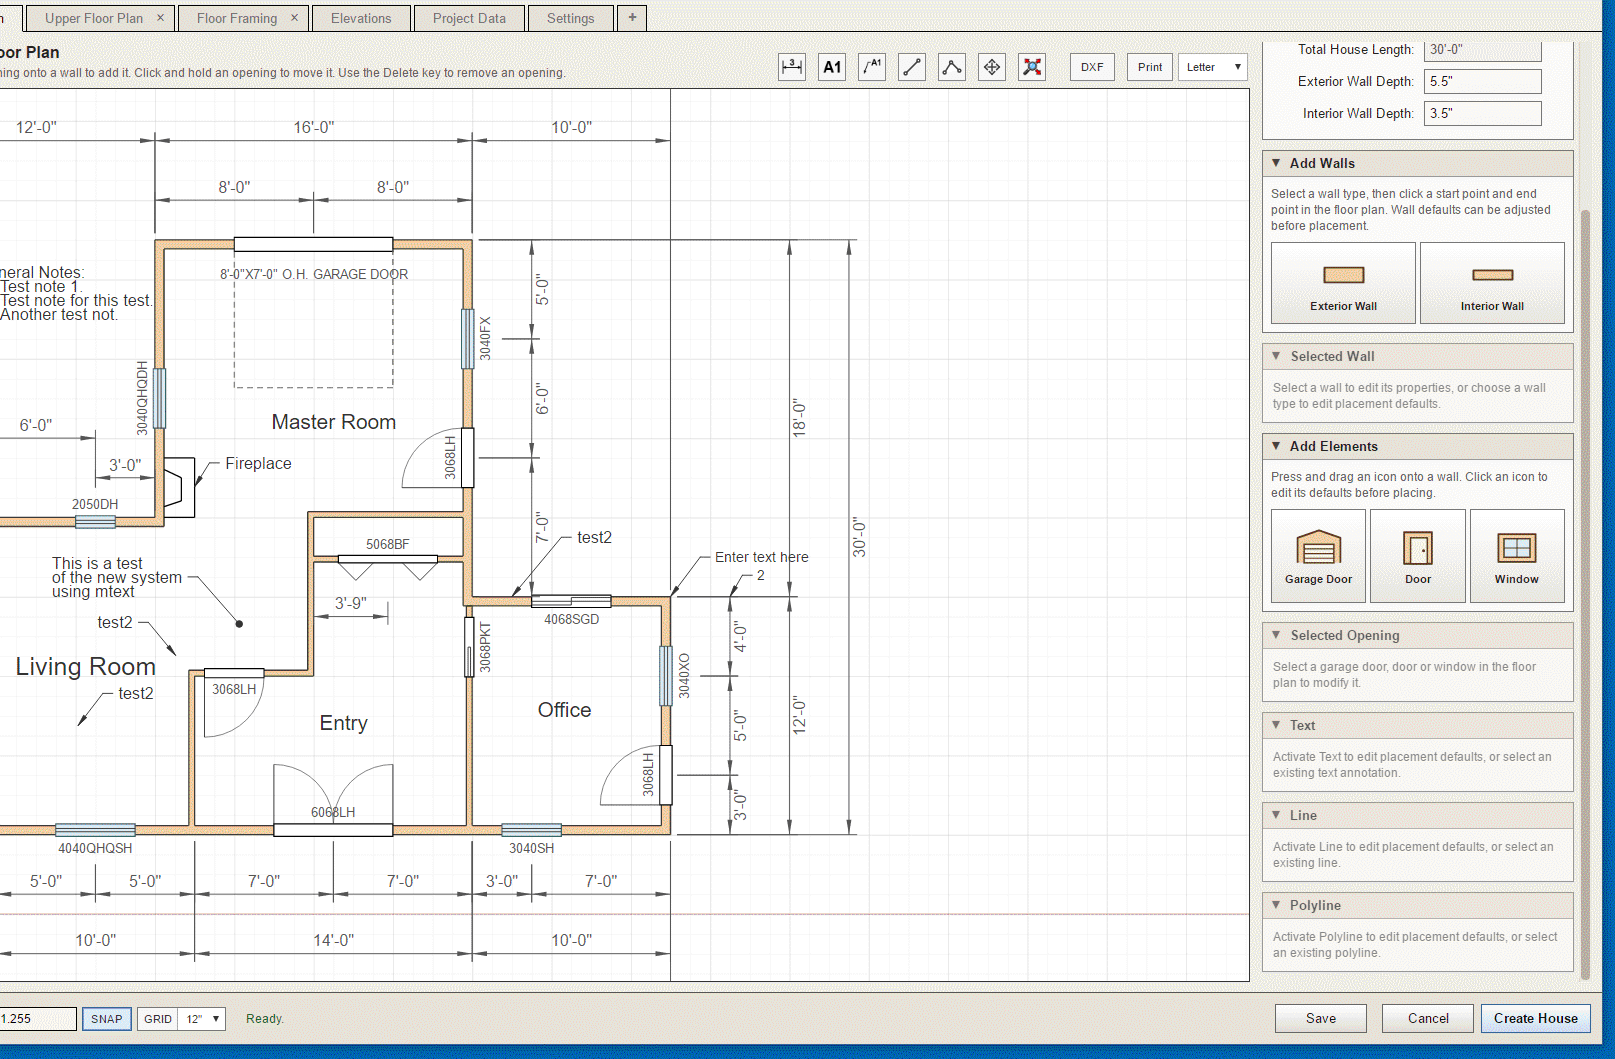Select the 'Enter text here' annotation
The width and height of the screenshot is (1615, 1059).
(762, 557)
